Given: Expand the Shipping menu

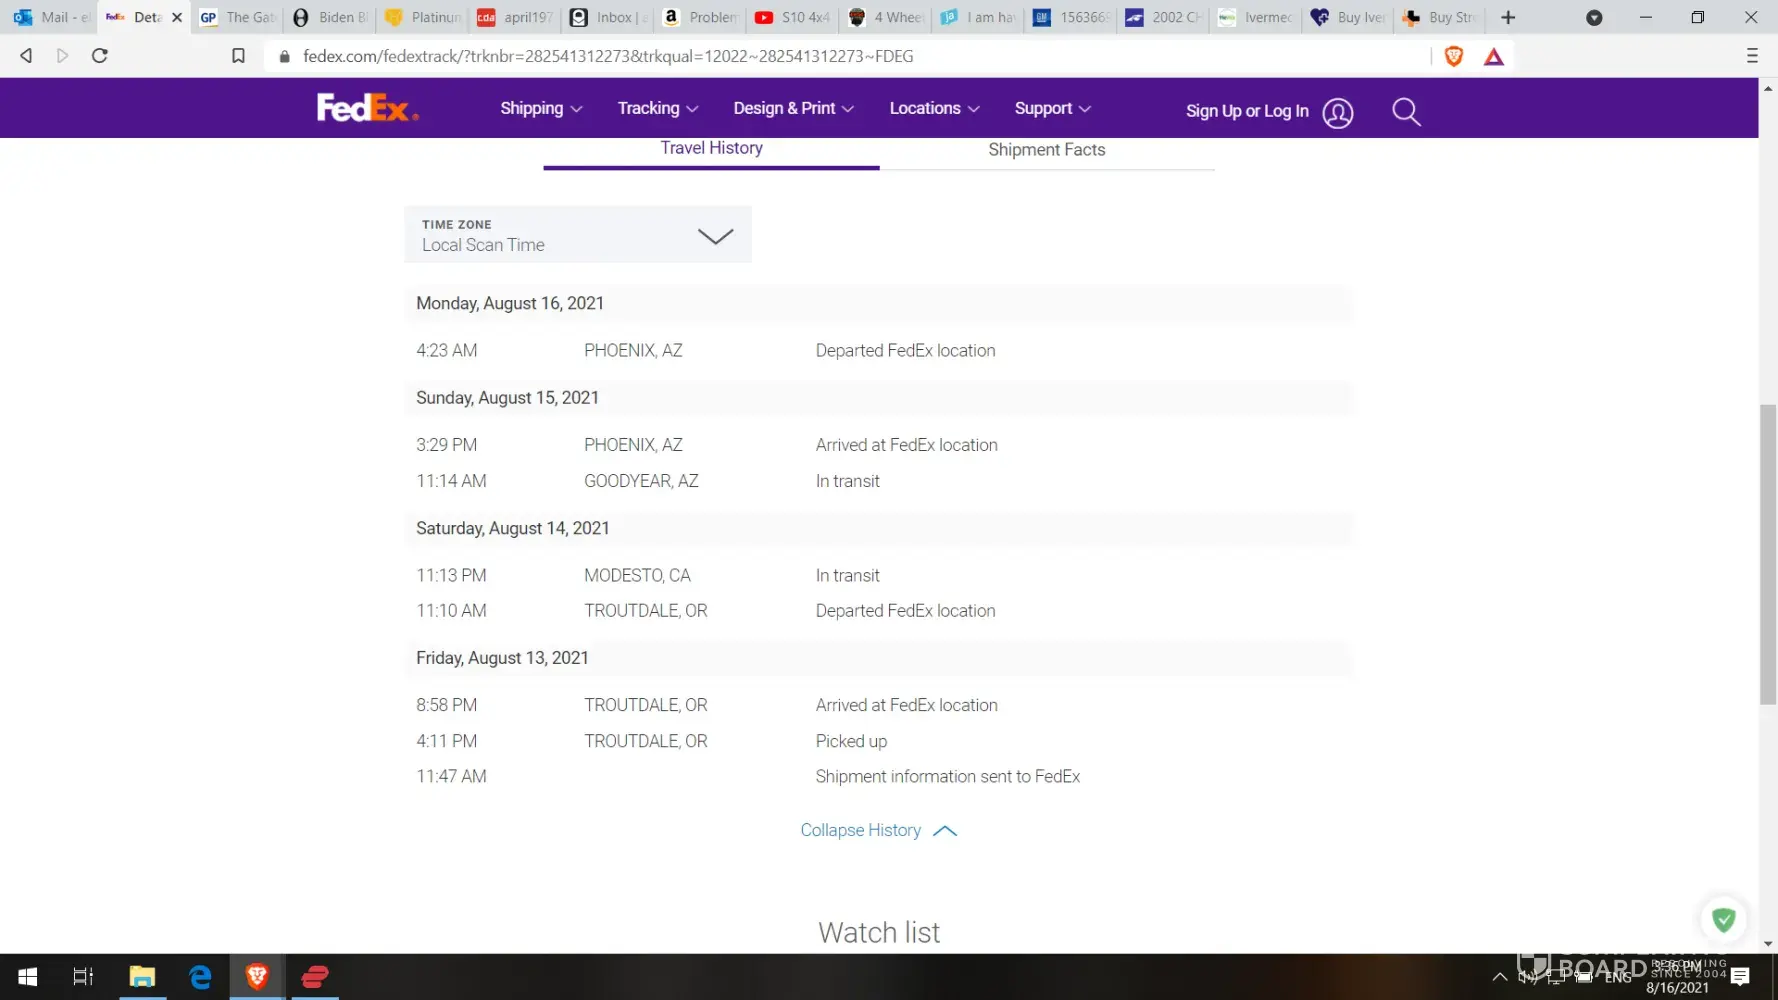Looking at the screenshot, I should coord(541,108).
